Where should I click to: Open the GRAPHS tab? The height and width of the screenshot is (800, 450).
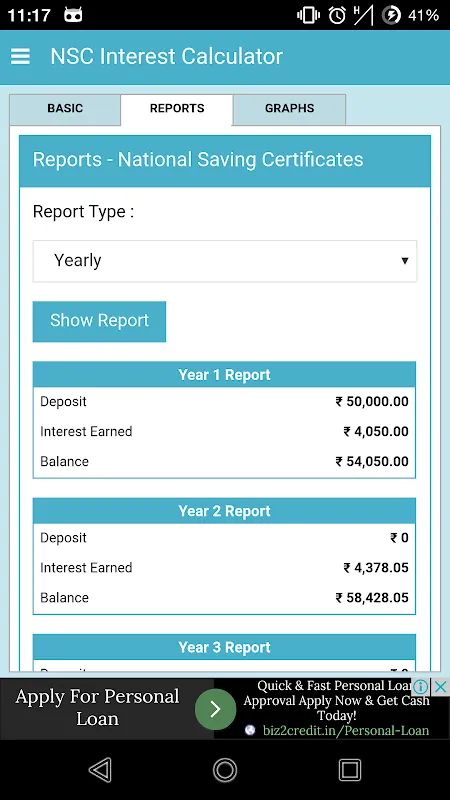[x=289, y=109]
